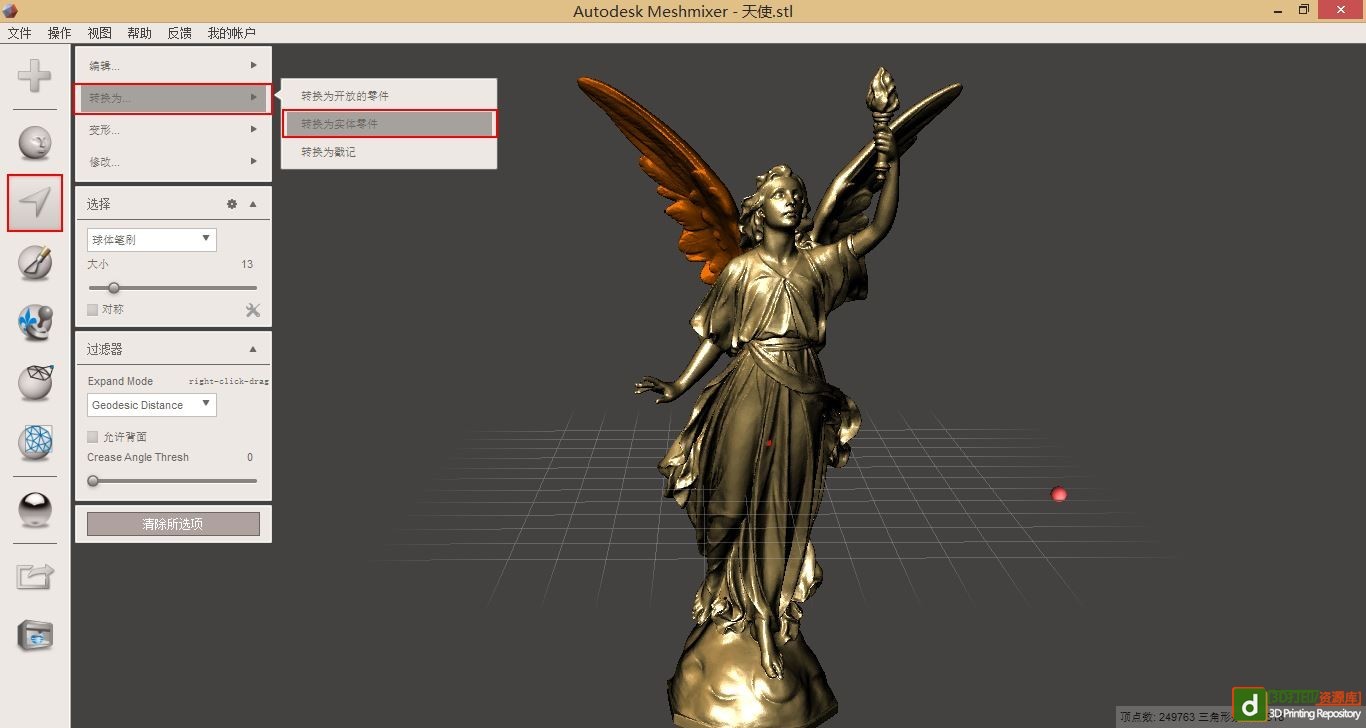Collapse the 选择 panel triangle

tap(253, 204)
